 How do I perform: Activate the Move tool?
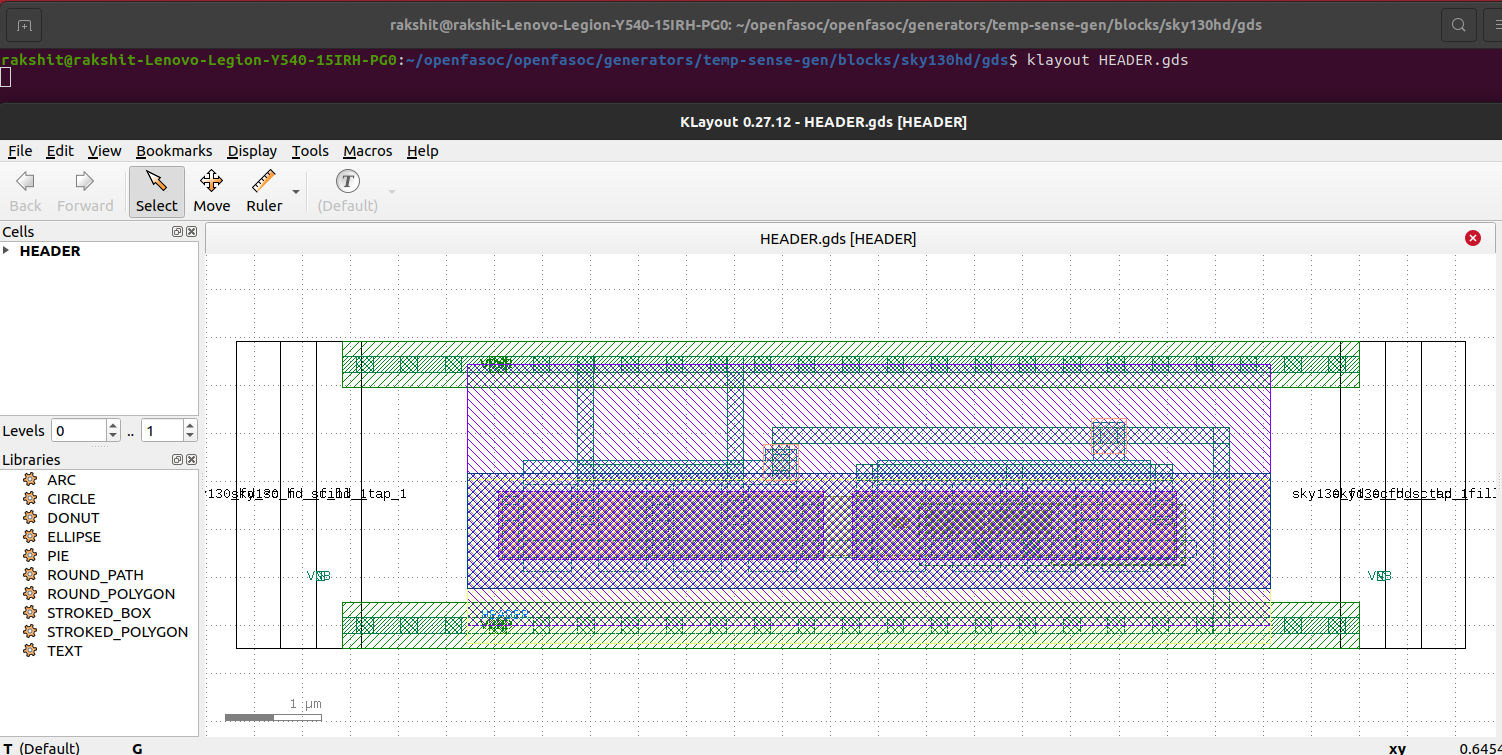(x=211, y=191)
